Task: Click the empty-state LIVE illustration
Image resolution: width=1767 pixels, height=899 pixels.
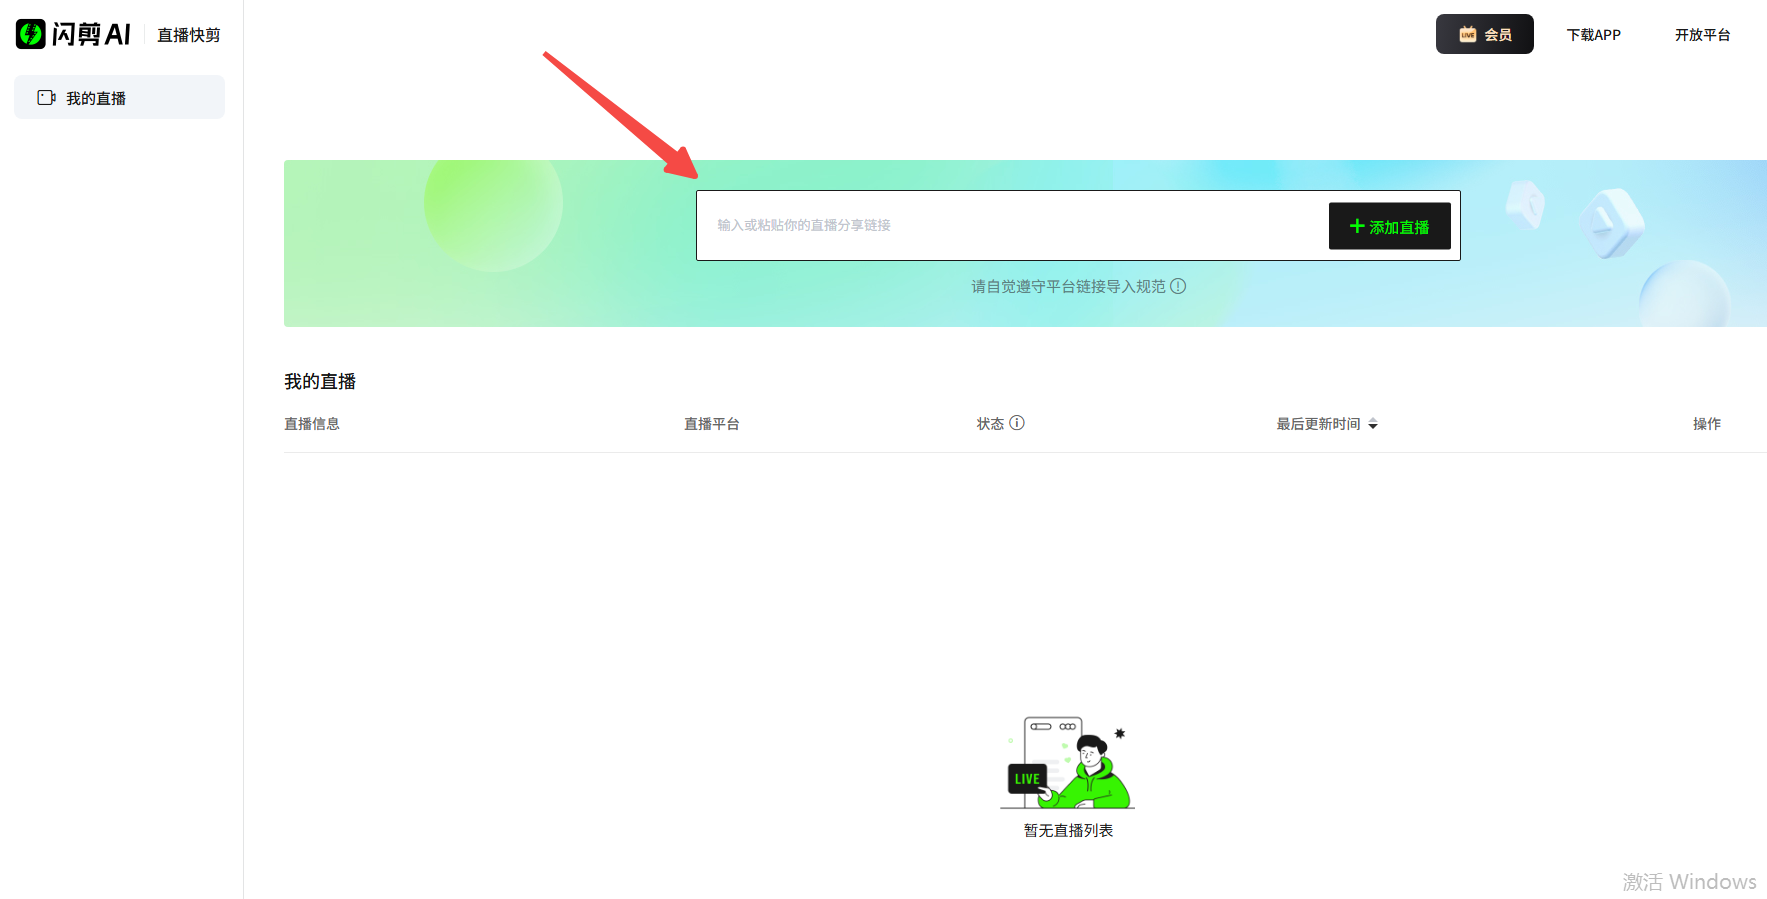Action: tap(1067, 765)
